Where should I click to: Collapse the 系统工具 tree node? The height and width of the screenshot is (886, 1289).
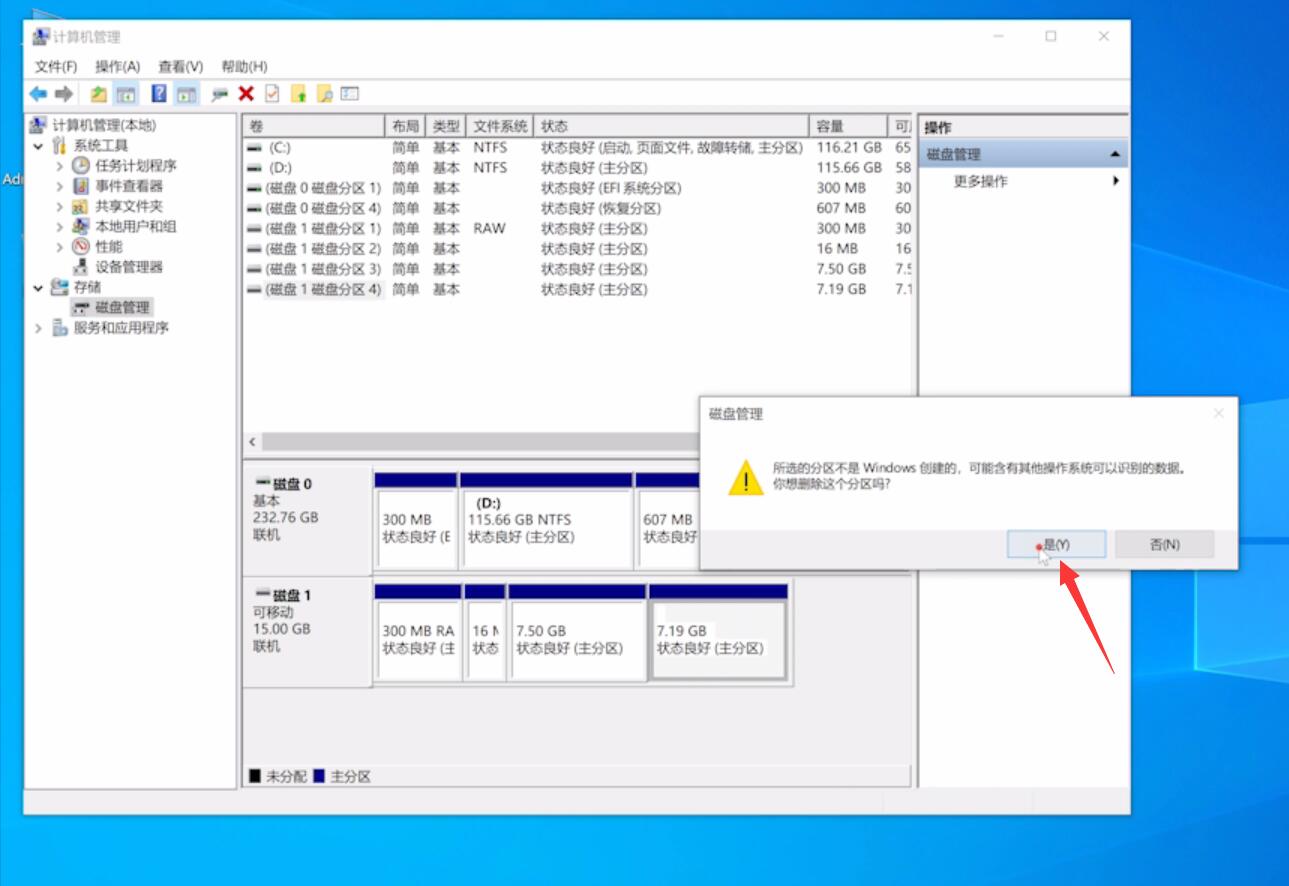[x=38, y=146]
